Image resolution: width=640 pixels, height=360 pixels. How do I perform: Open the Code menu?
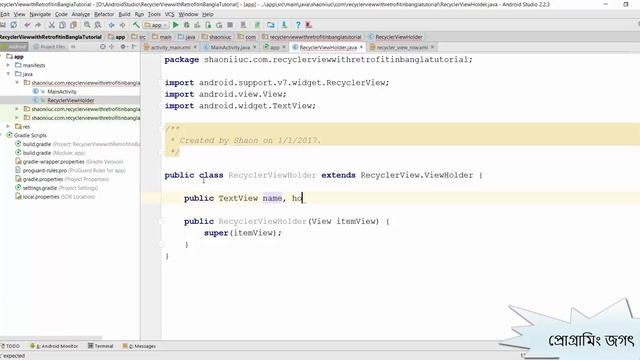click(61, 14)
